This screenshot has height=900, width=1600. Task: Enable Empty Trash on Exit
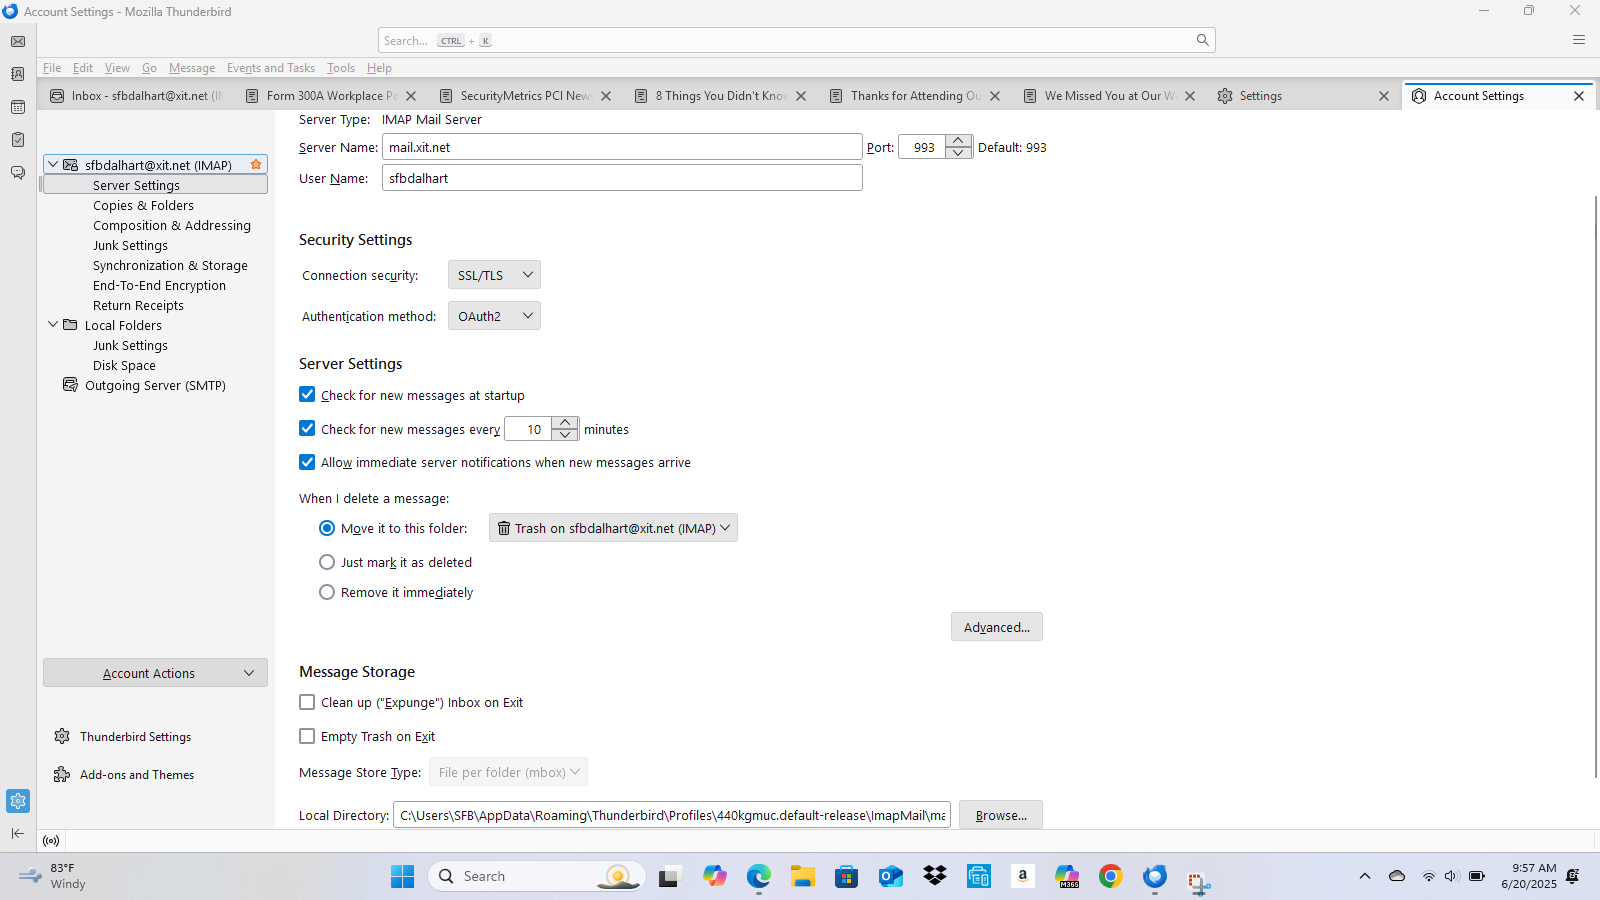coord(307,736)
